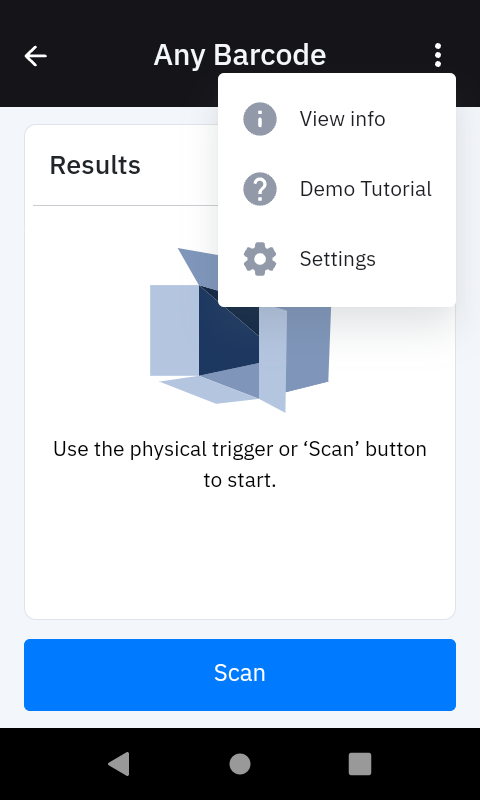Viewport: 480px width, 800px height.
Task: Open Demo Tutorial from the menu
Action: point(337,189)
